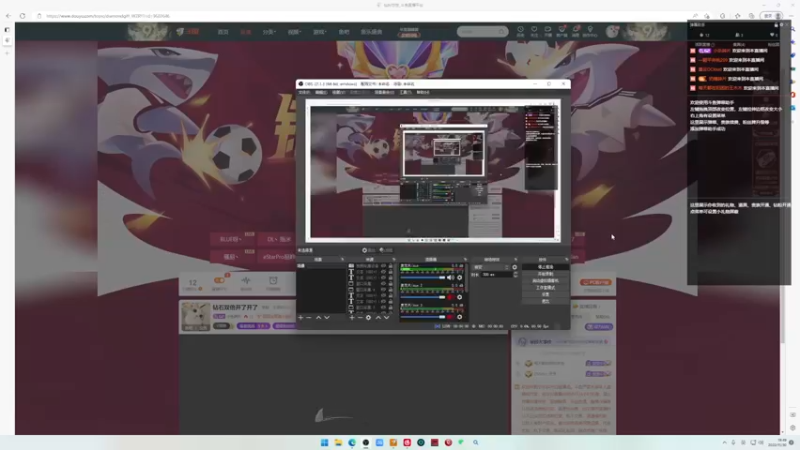Open OBS 场景集合 menu

[384, 92]
